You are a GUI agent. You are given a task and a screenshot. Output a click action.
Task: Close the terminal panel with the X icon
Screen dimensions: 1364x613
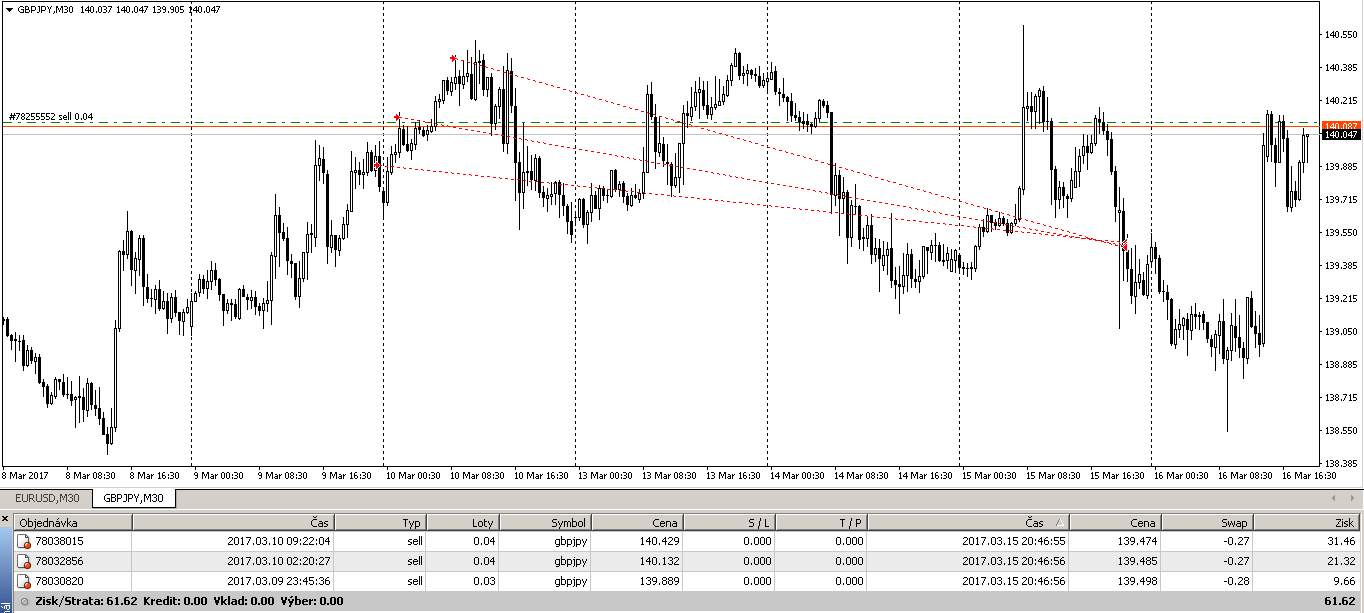point(5,519)
